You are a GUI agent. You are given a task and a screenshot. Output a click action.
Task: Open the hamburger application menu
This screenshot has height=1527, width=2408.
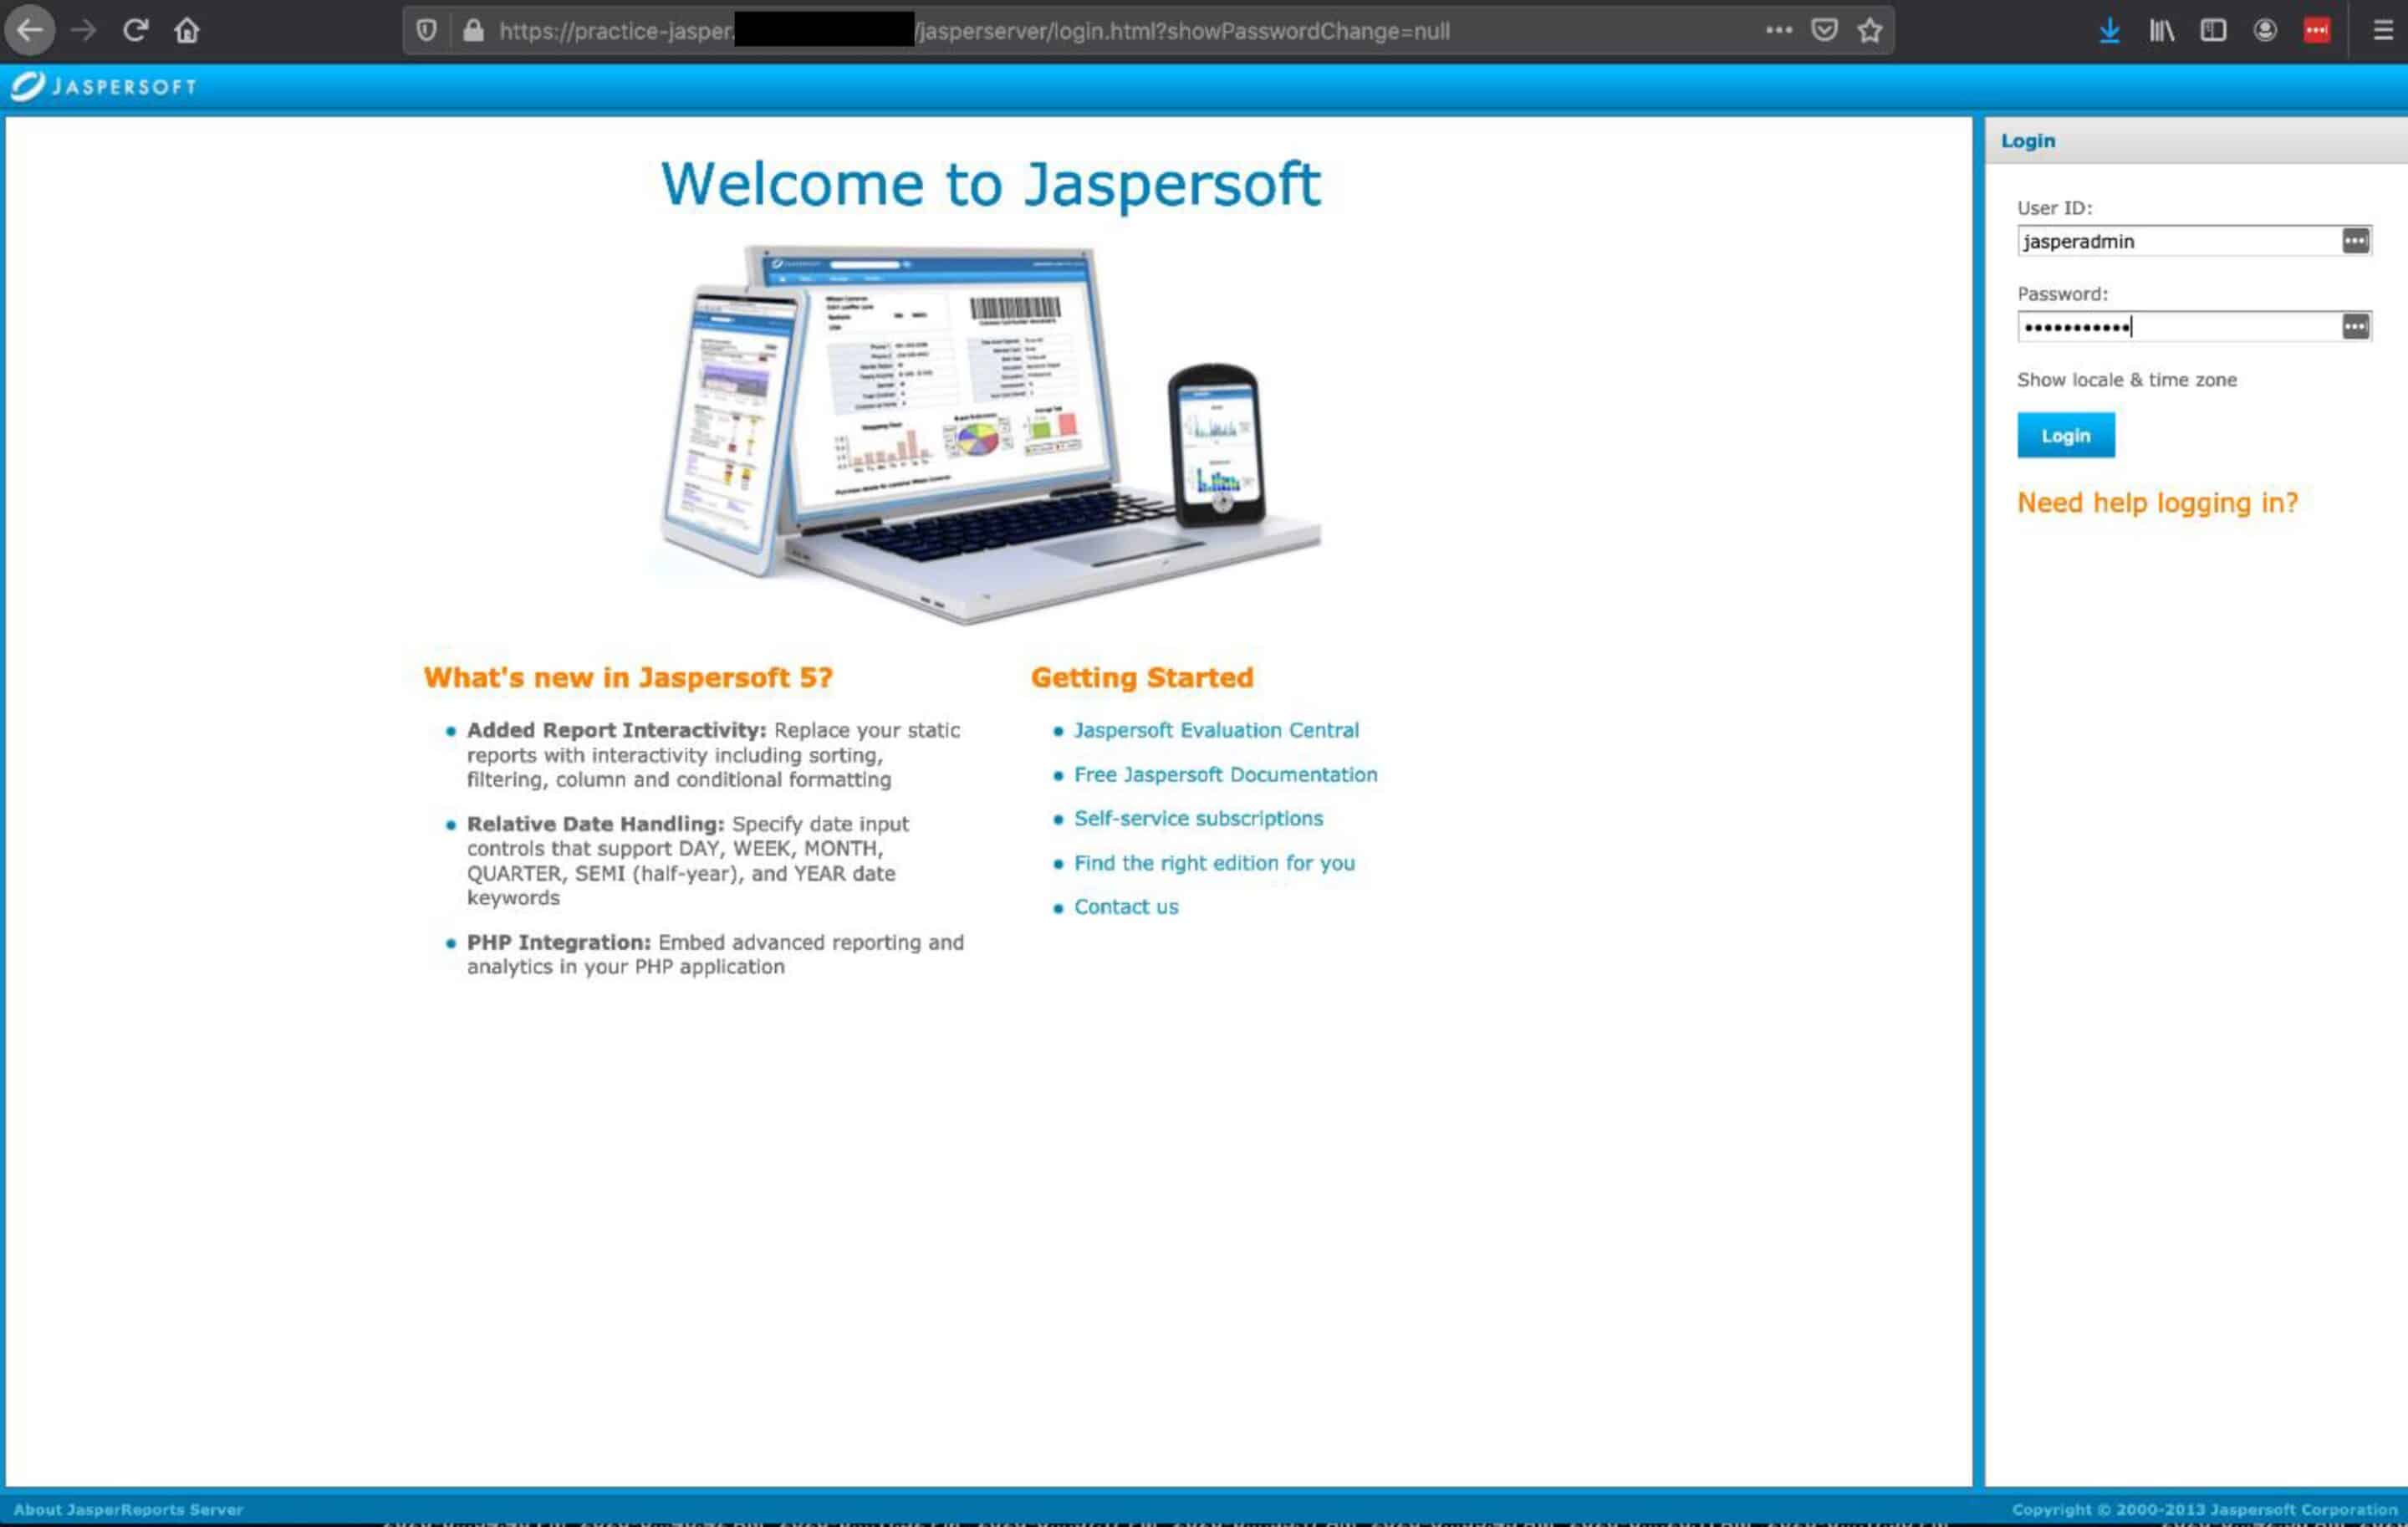2383,30
